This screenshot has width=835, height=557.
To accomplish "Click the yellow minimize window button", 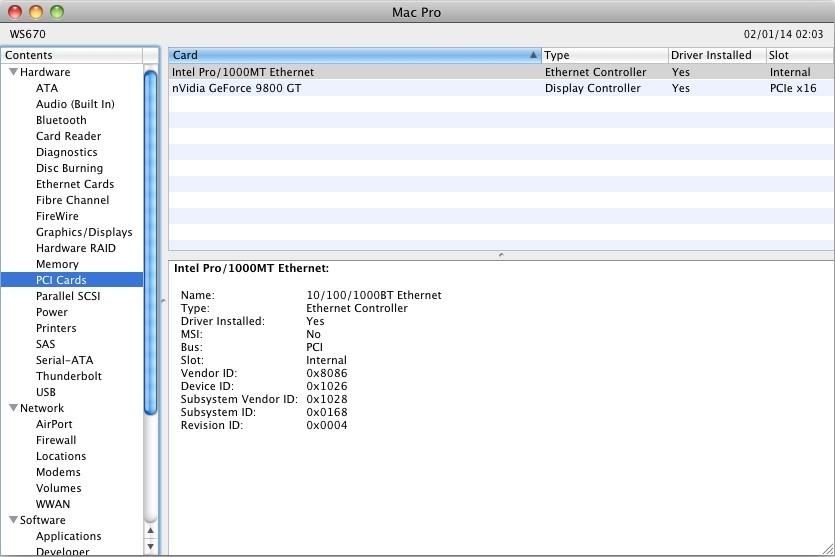I will (36, 12).
